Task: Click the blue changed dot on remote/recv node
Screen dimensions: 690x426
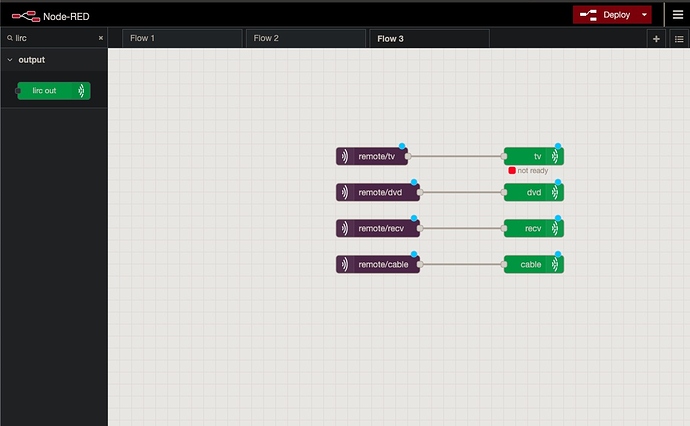Action: point(414,218)
